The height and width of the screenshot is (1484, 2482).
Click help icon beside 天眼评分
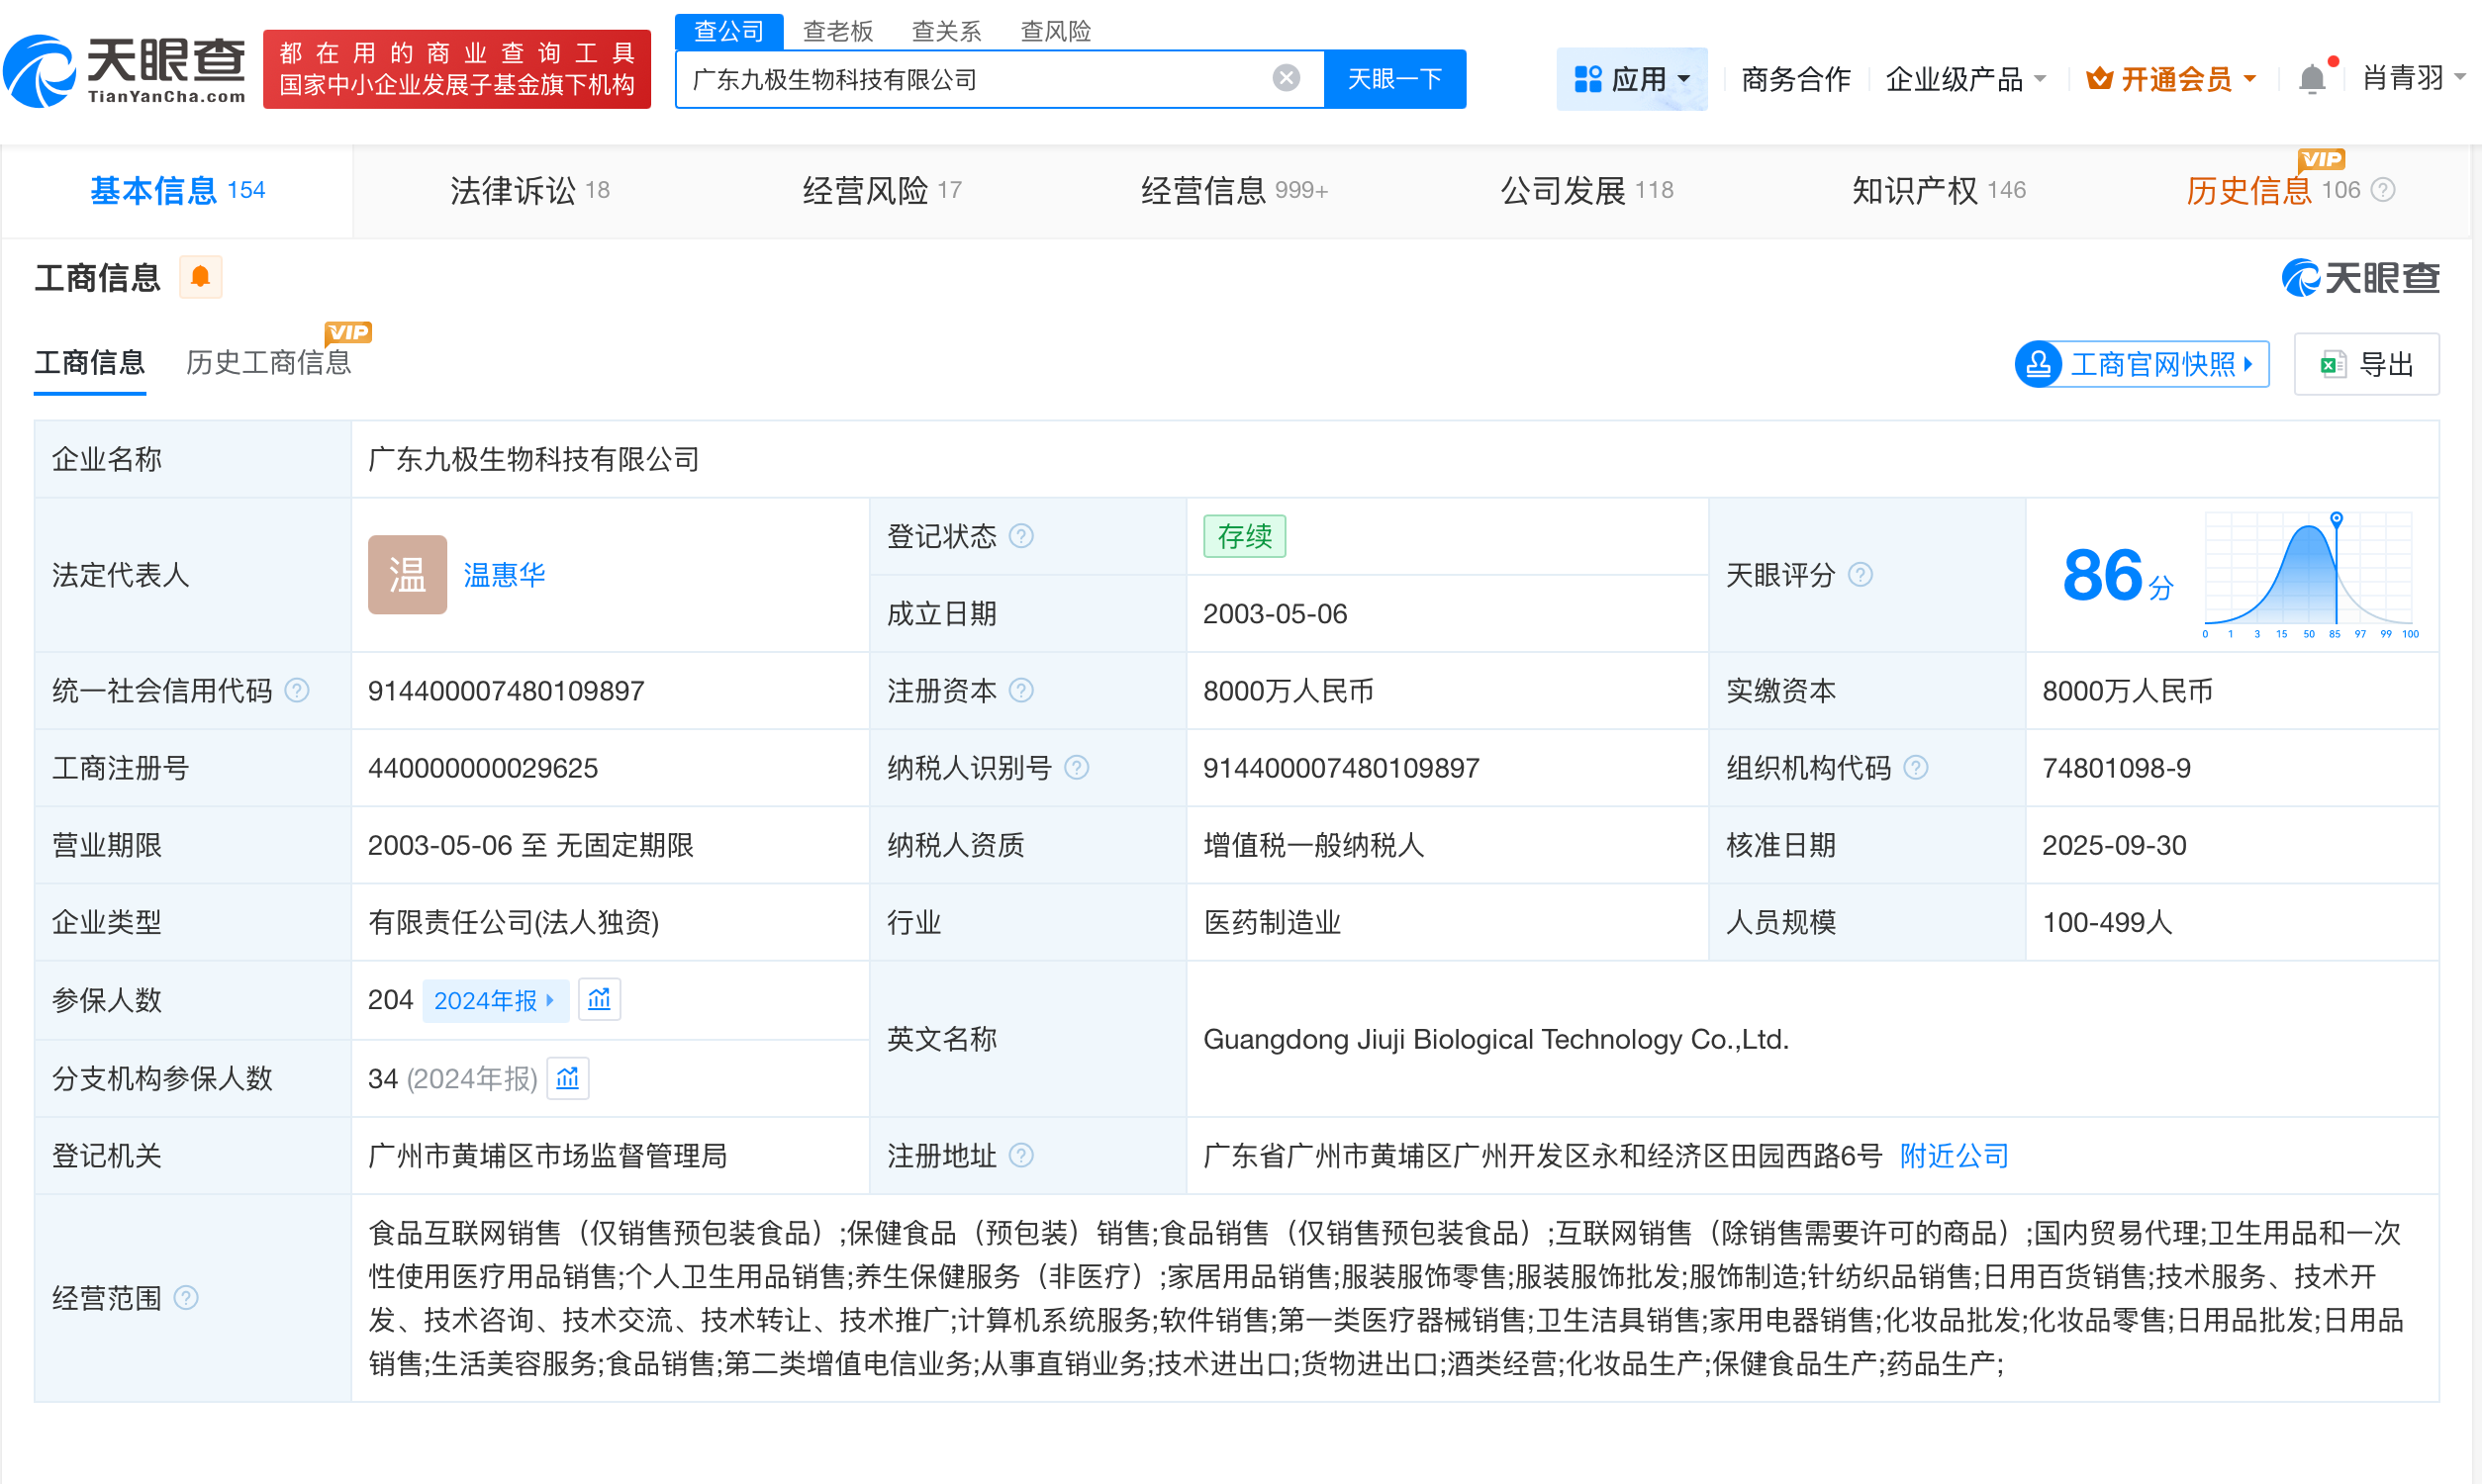coord(1861,575)
